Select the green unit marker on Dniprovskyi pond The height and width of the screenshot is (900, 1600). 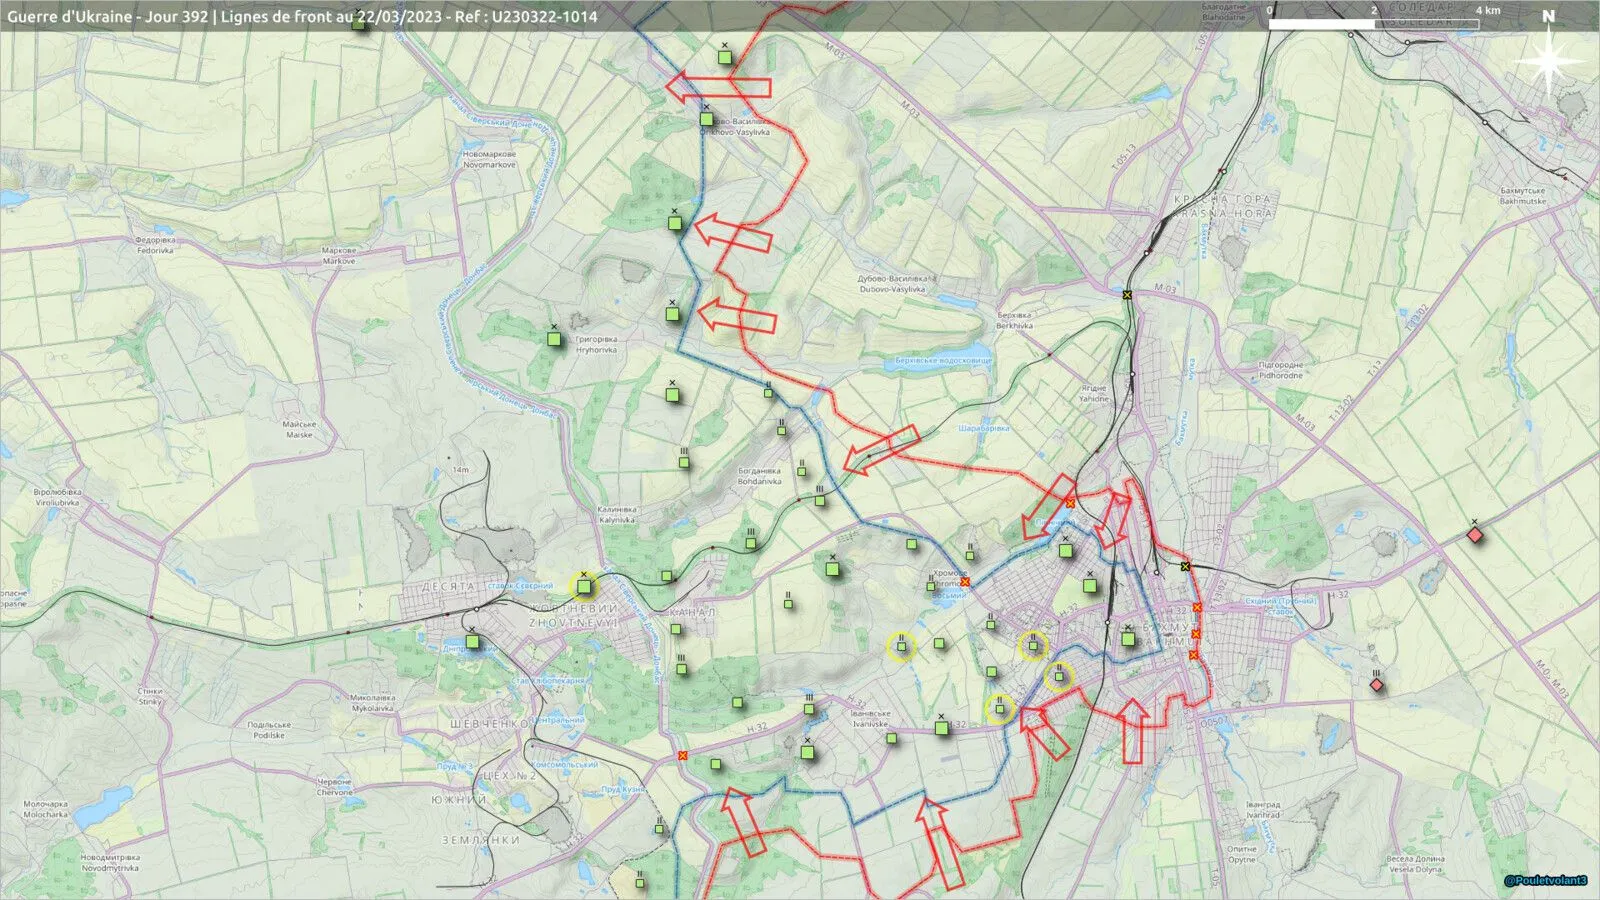(473, 642)
